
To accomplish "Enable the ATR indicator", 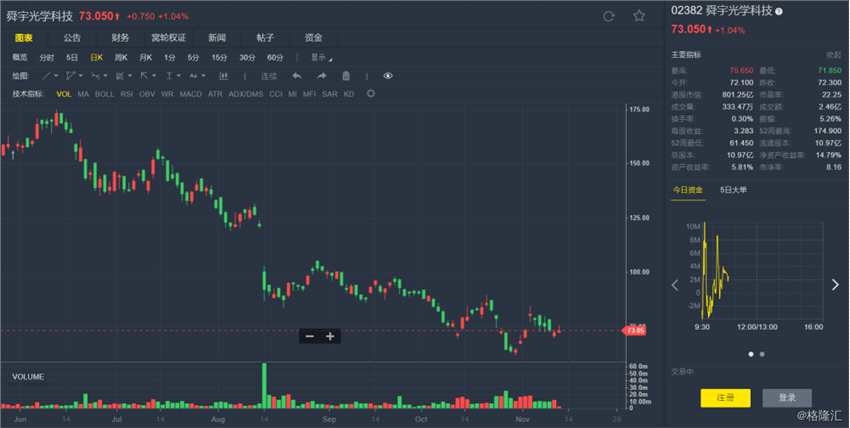I will 215,94.
